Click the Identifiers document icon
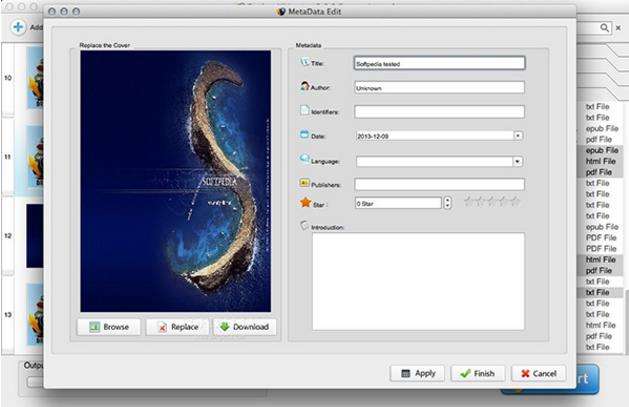Viewport: 629px width, 407px height. (305, 110)
